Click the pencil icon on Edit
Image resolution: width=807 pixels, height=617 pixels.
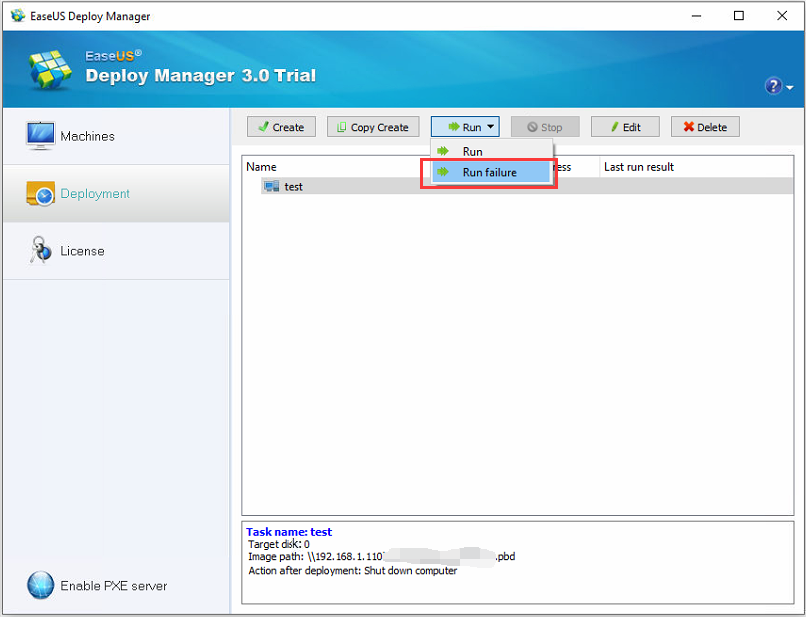point(615,127)
